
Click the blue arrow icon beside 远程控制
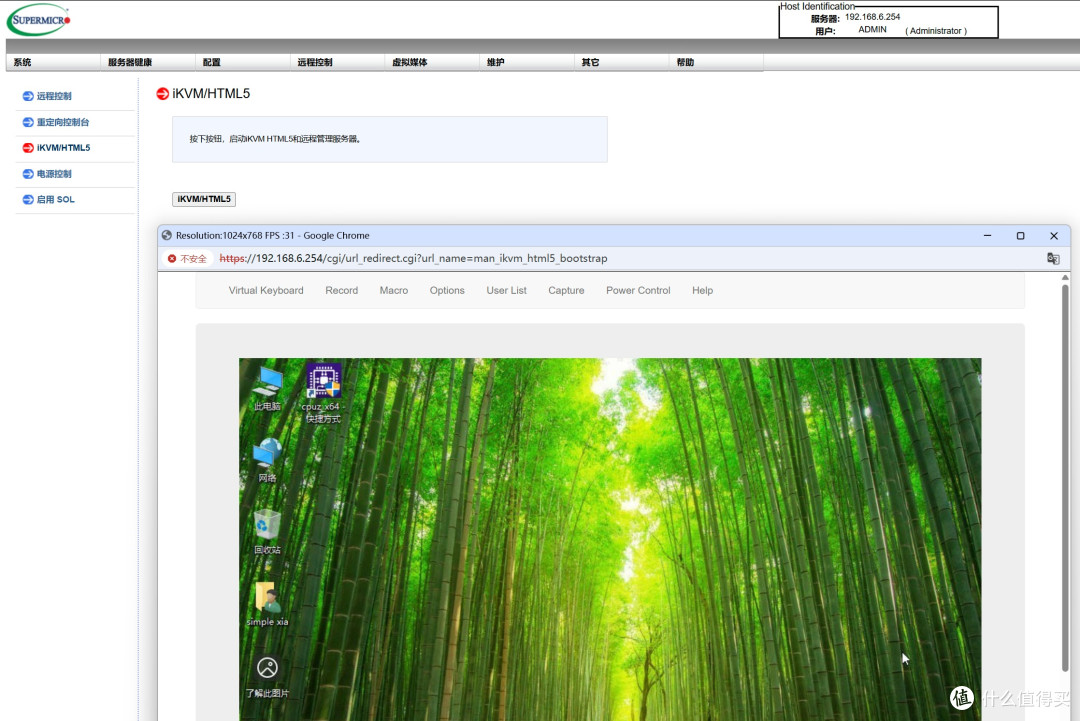click(x=28, y=96)
